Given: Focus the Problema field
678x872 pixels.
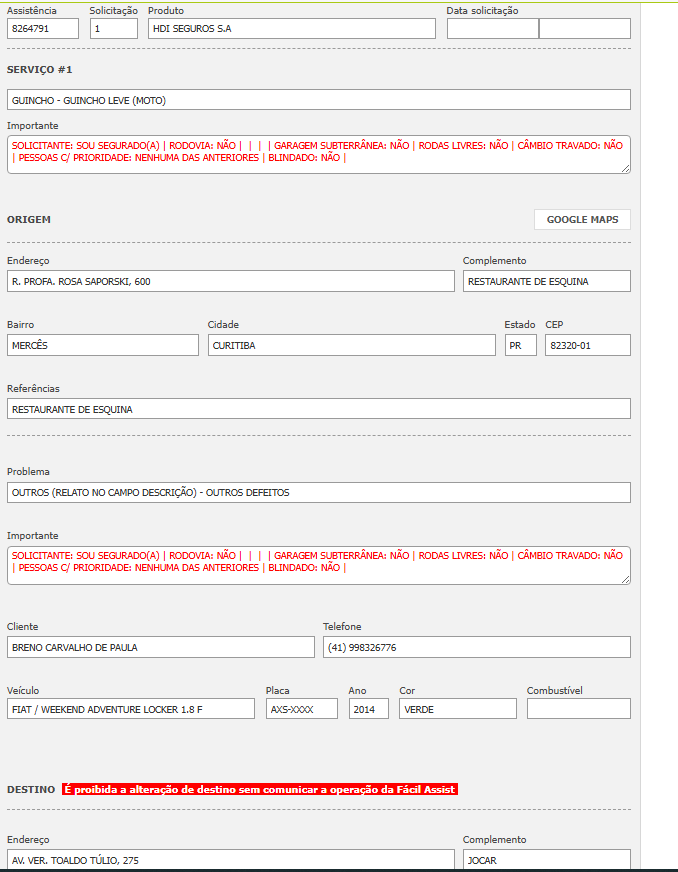Looking at the screenshot, I should [x=318, y=493].
